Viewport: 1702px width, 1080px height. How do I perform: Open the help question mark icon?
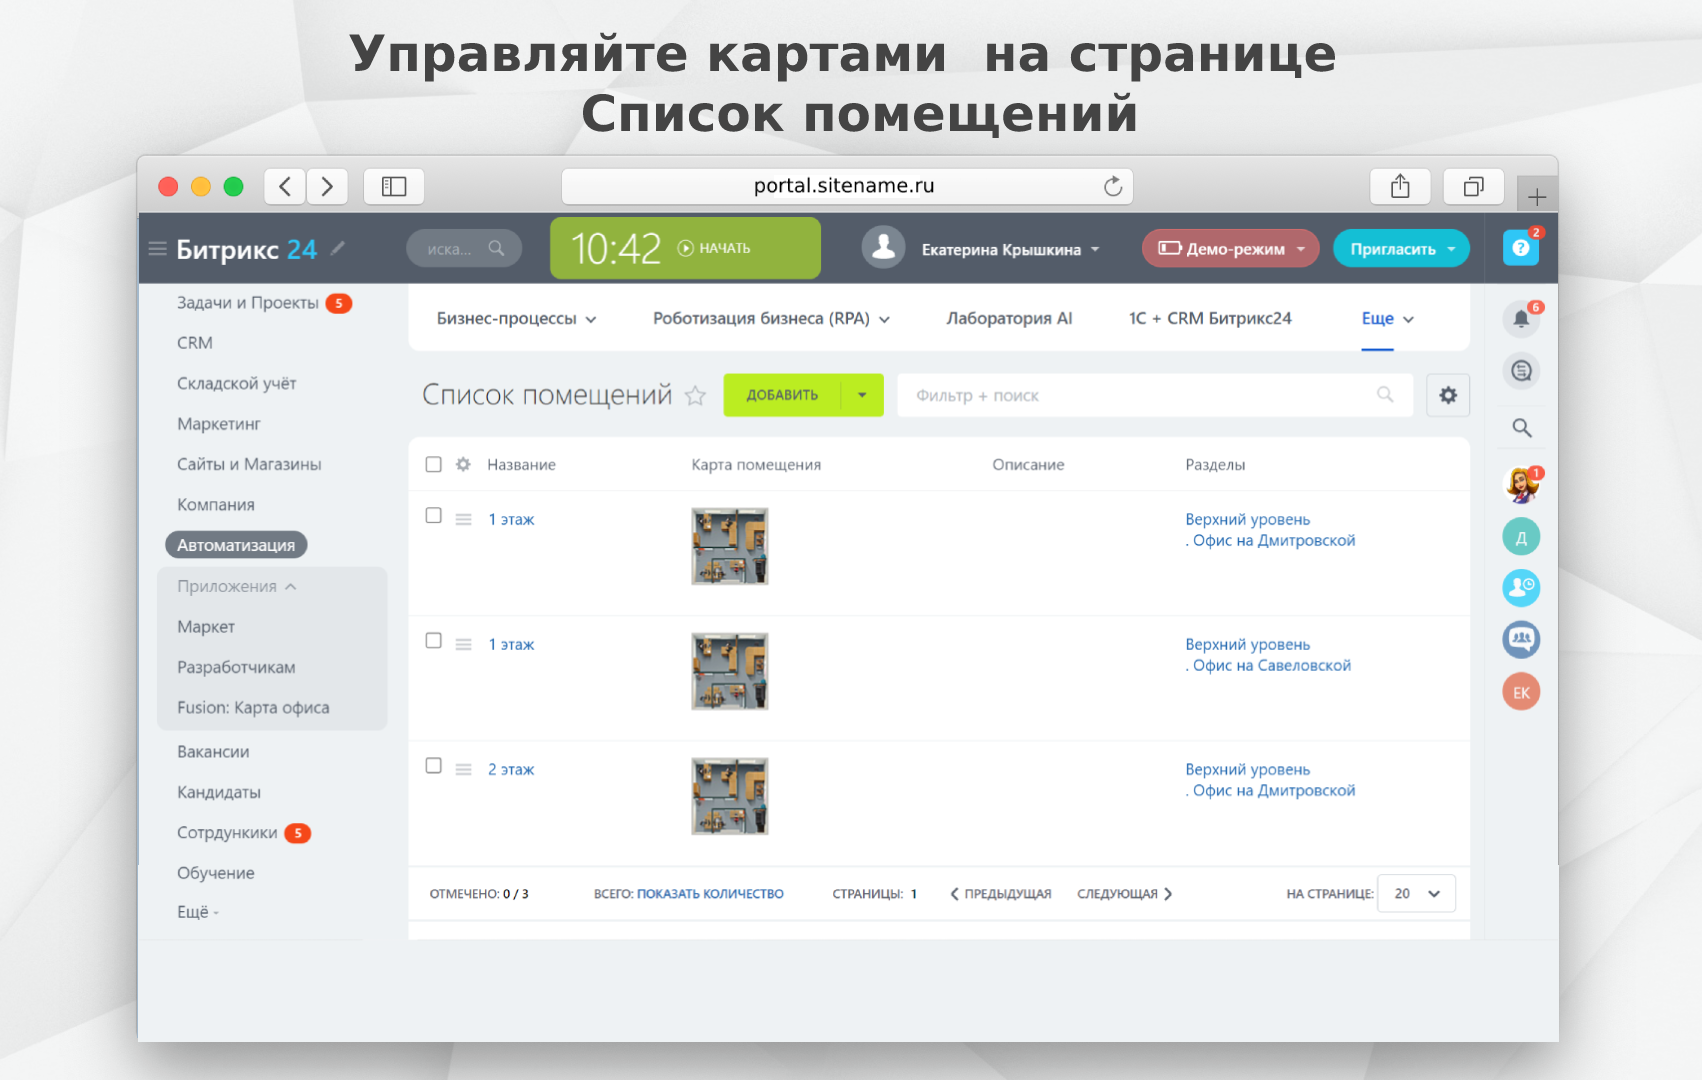(x=1520, y=248)
